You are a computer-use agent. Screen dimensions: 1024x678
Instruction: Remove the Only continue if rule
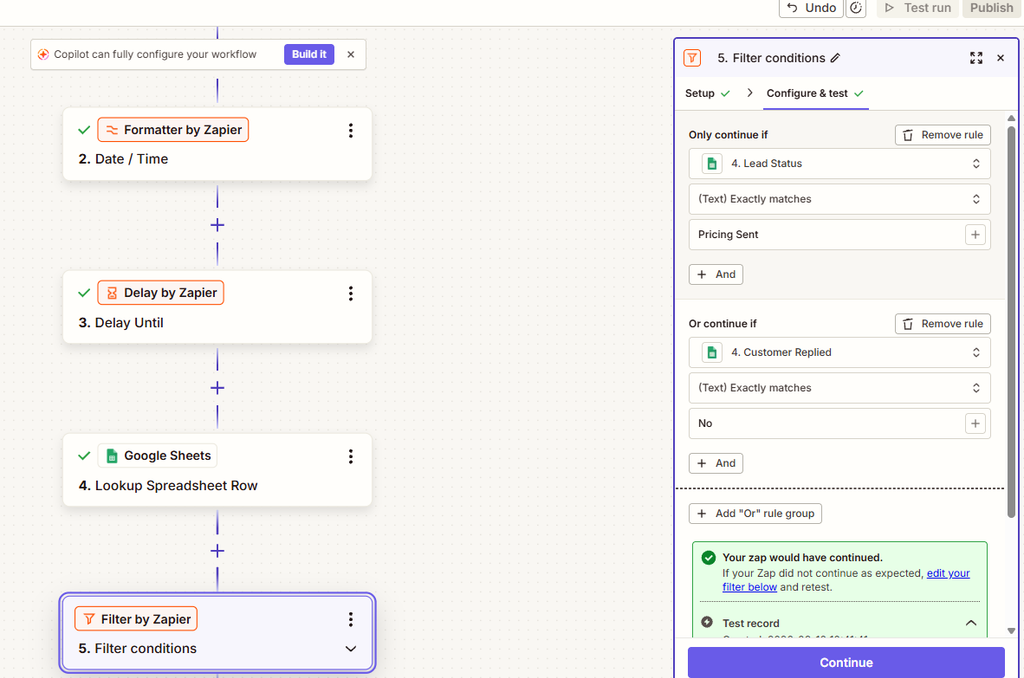[942, 135]
